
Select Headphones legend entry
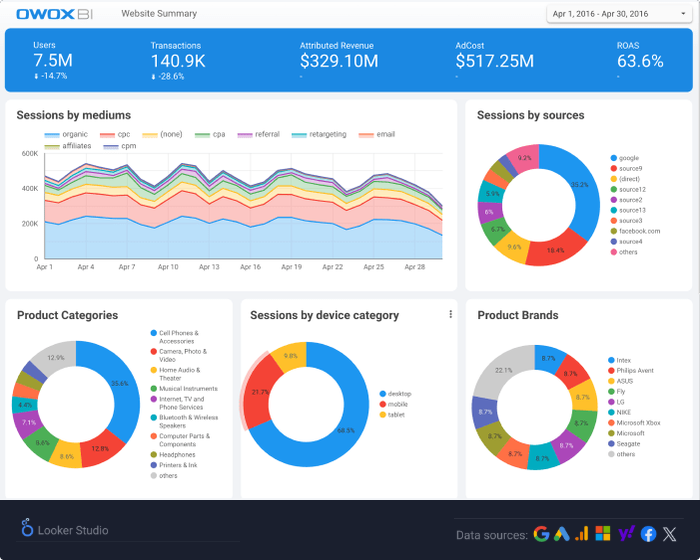(x=173, y=455)
